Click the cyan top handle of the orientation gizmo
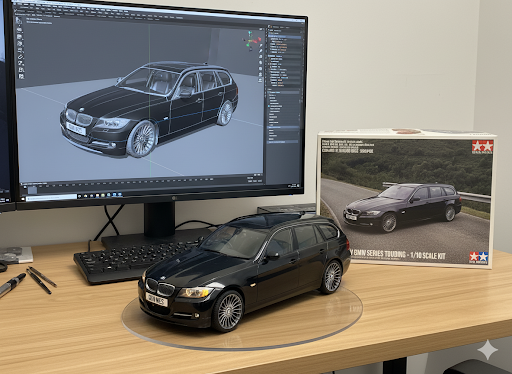Screen dimensions: 512x374 (250, 33)
